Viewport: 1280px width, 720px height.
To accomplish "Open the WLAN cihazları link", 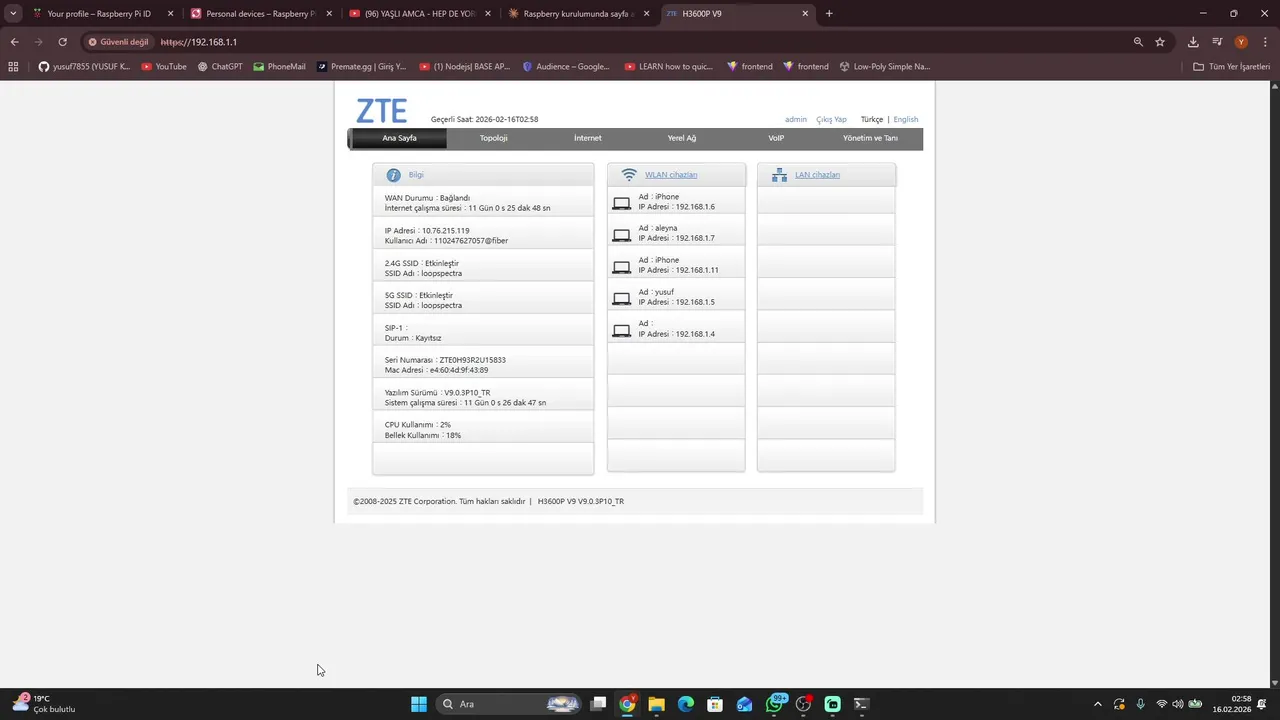I will coord(671,175).
